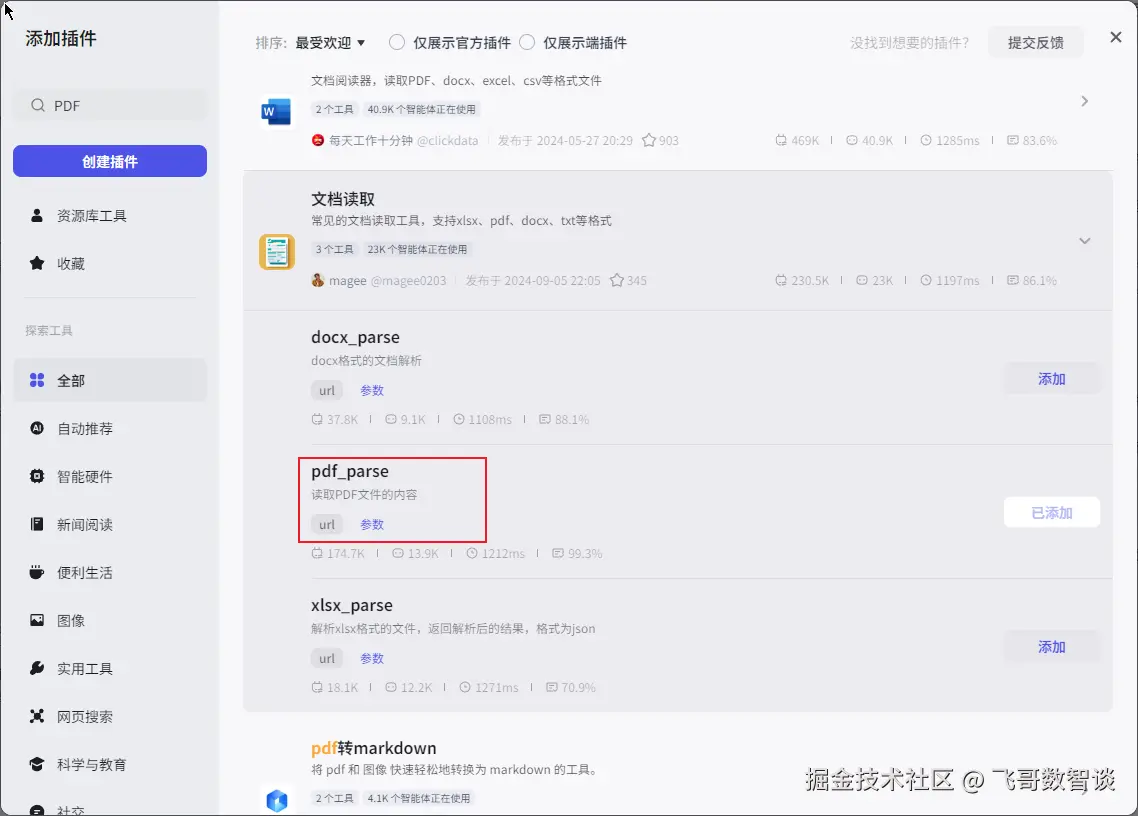Select the 仅展示官方插件 radio button

point(397,42)
